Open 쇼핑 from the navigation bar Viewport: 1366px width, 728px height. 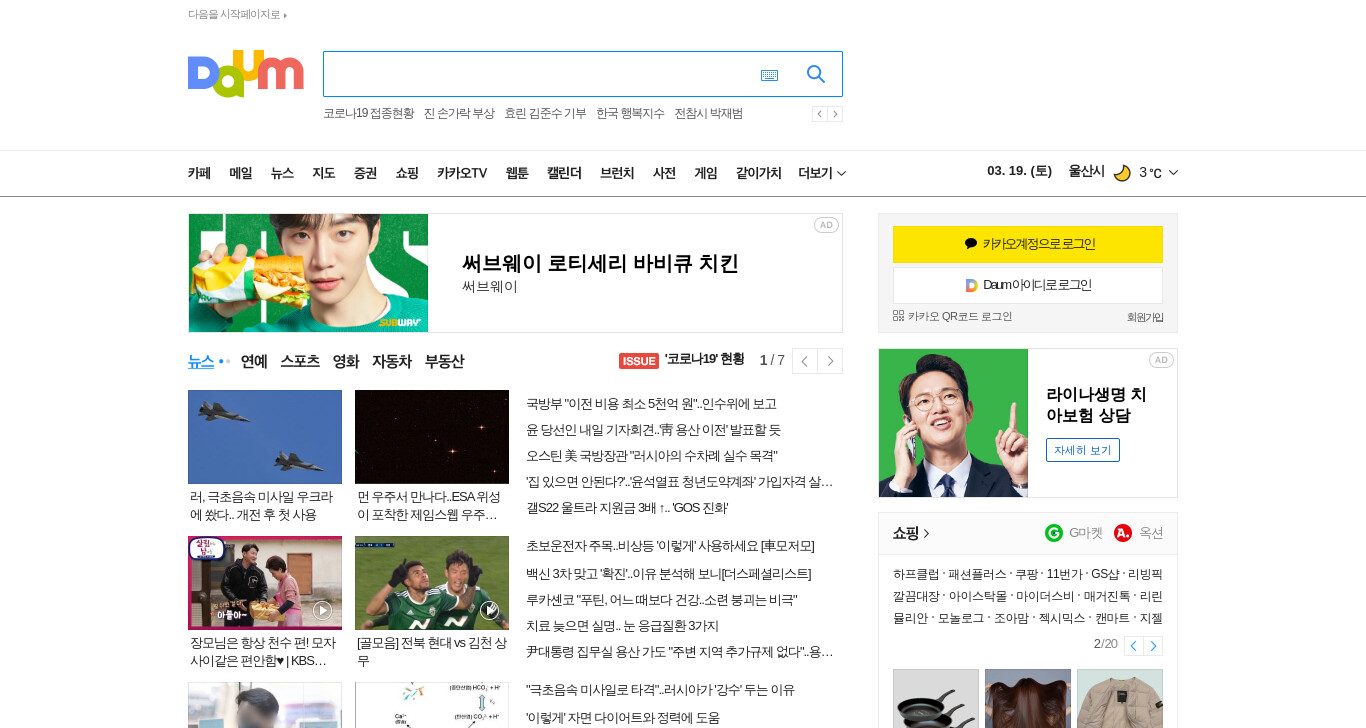406,173
